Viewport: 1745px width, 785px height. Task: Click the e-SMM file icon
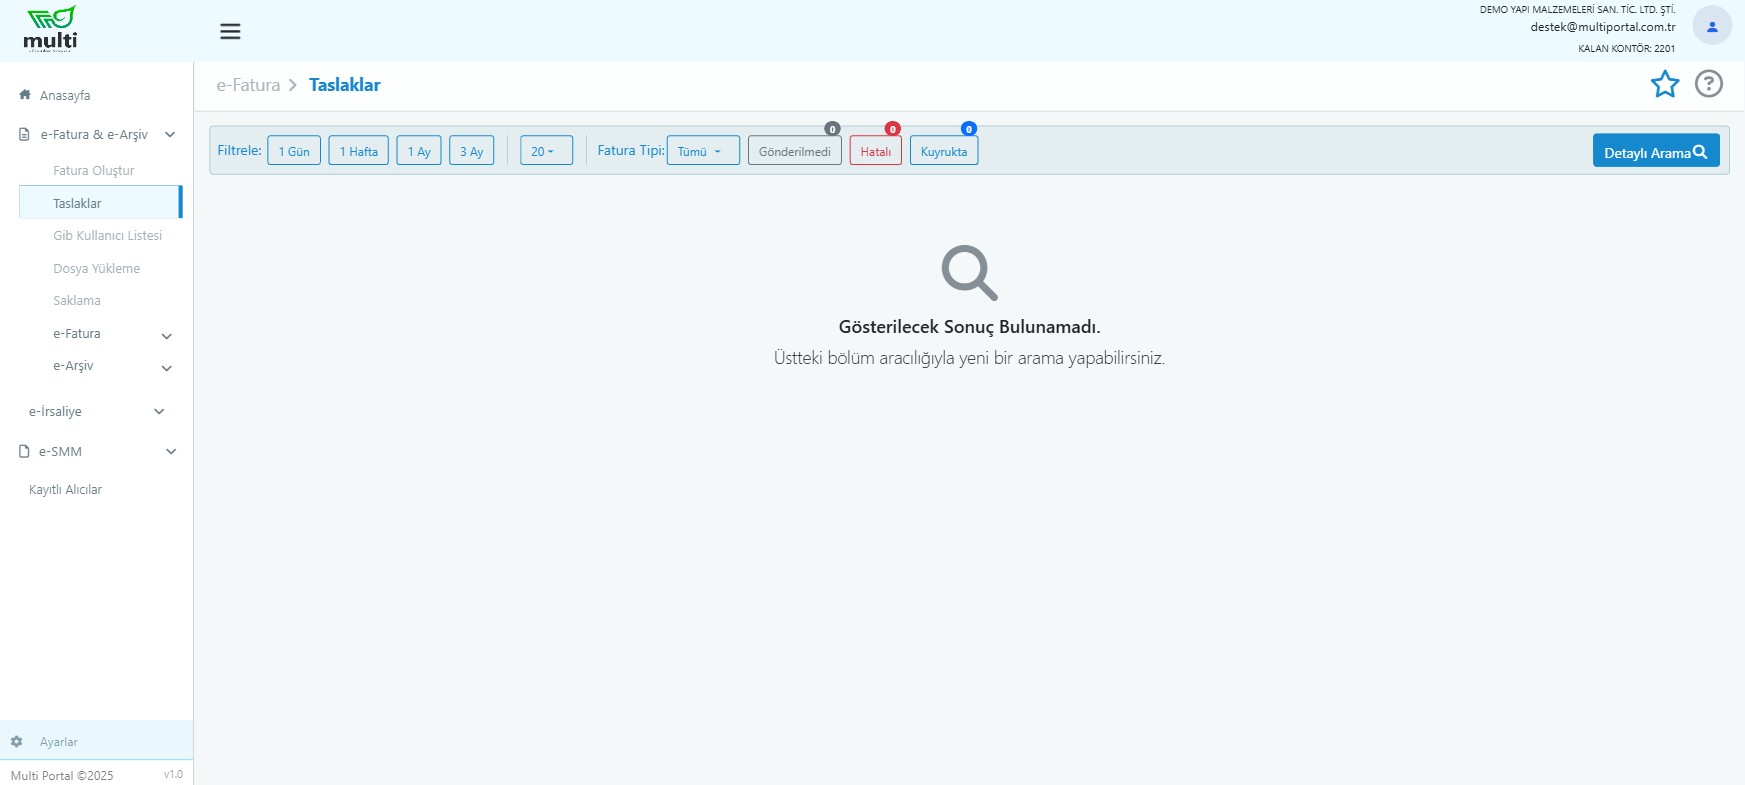pos(25,451)
